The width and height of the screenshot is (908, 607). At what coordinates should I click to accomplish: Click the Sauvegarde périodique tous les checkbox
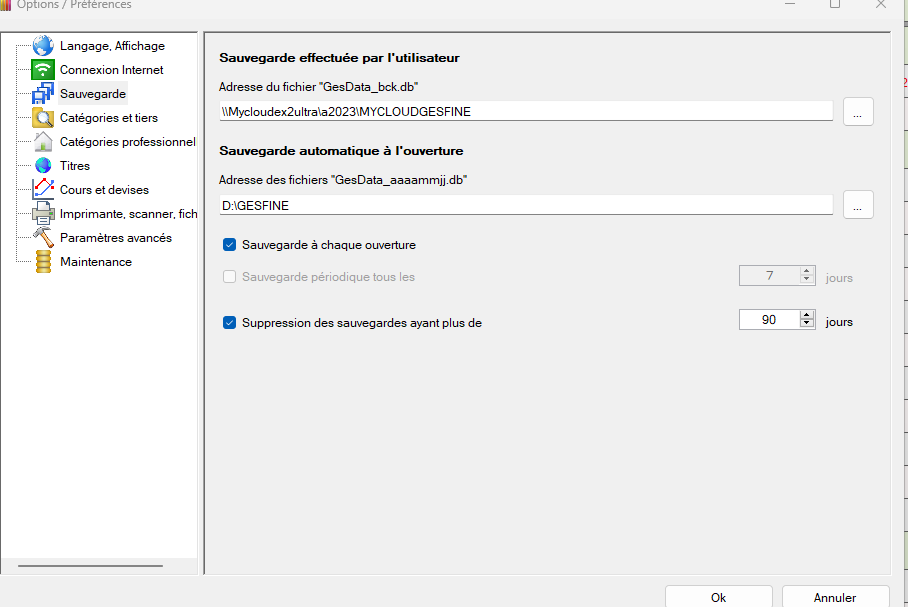point(230,277)
